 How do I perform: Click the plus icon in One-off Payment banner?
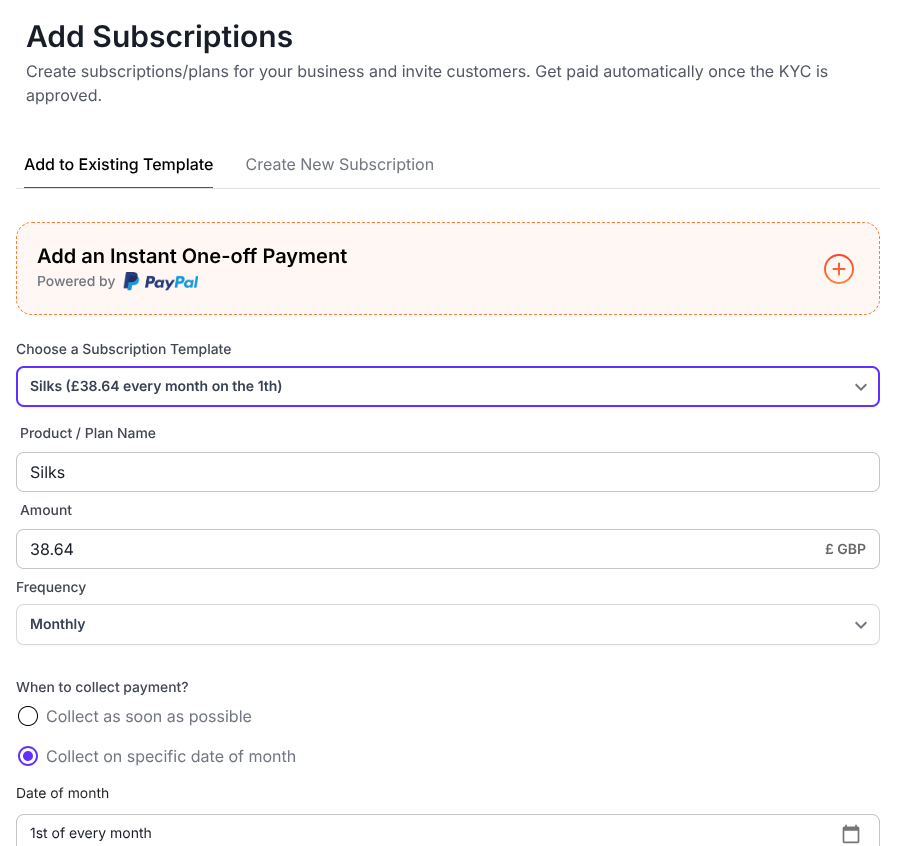coord(838,269)
